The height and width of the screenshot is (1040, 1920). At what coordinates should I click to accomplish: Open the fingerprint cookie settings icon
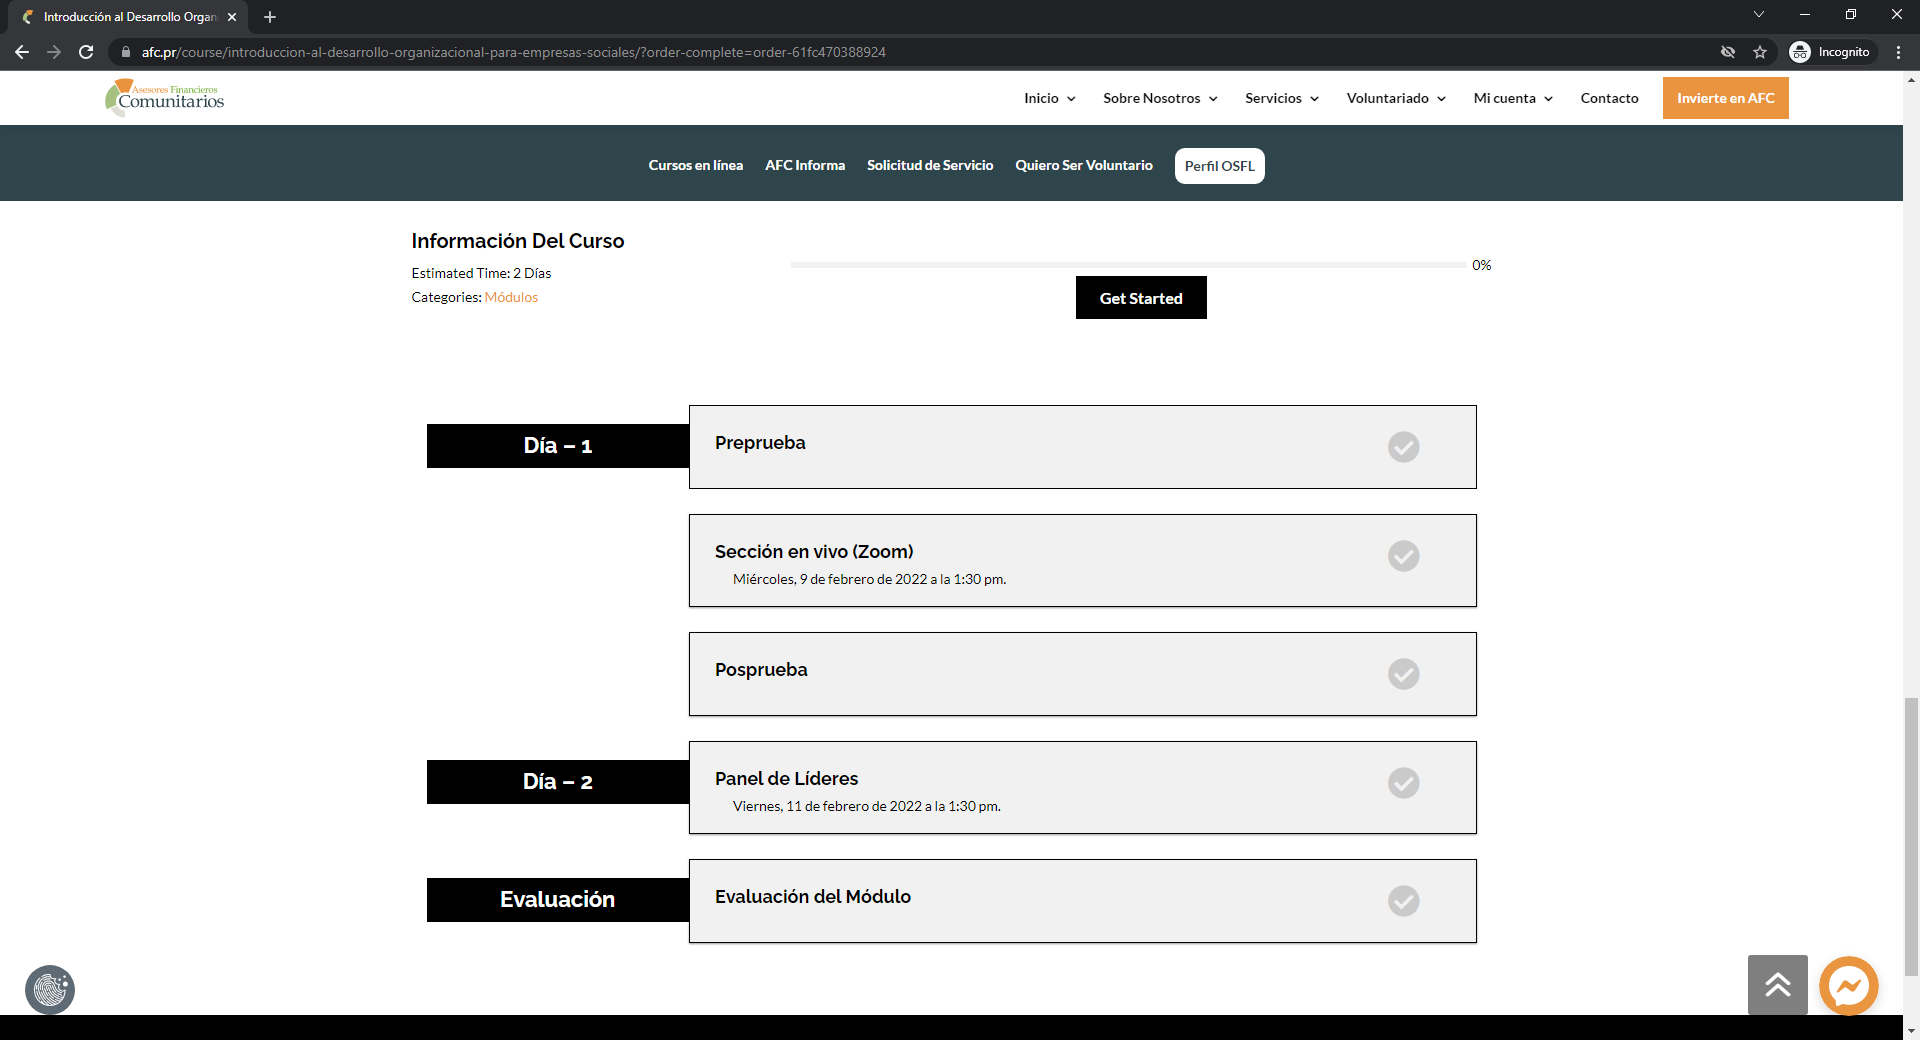tap(50, 990)
